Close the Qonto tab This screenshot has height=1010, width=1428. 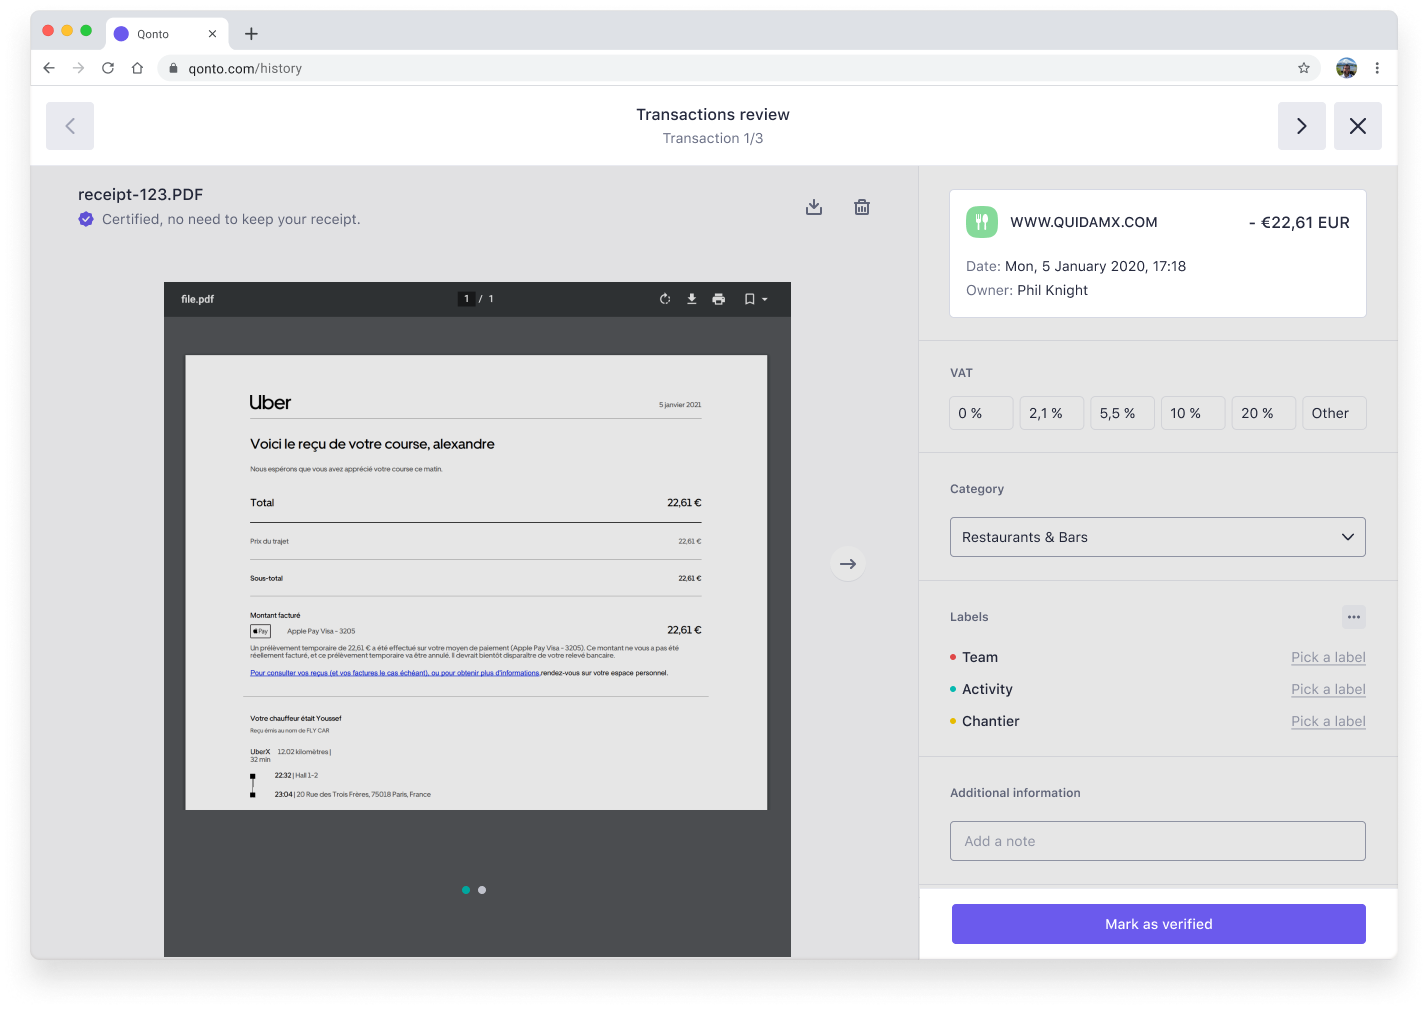tap(212, 34)
